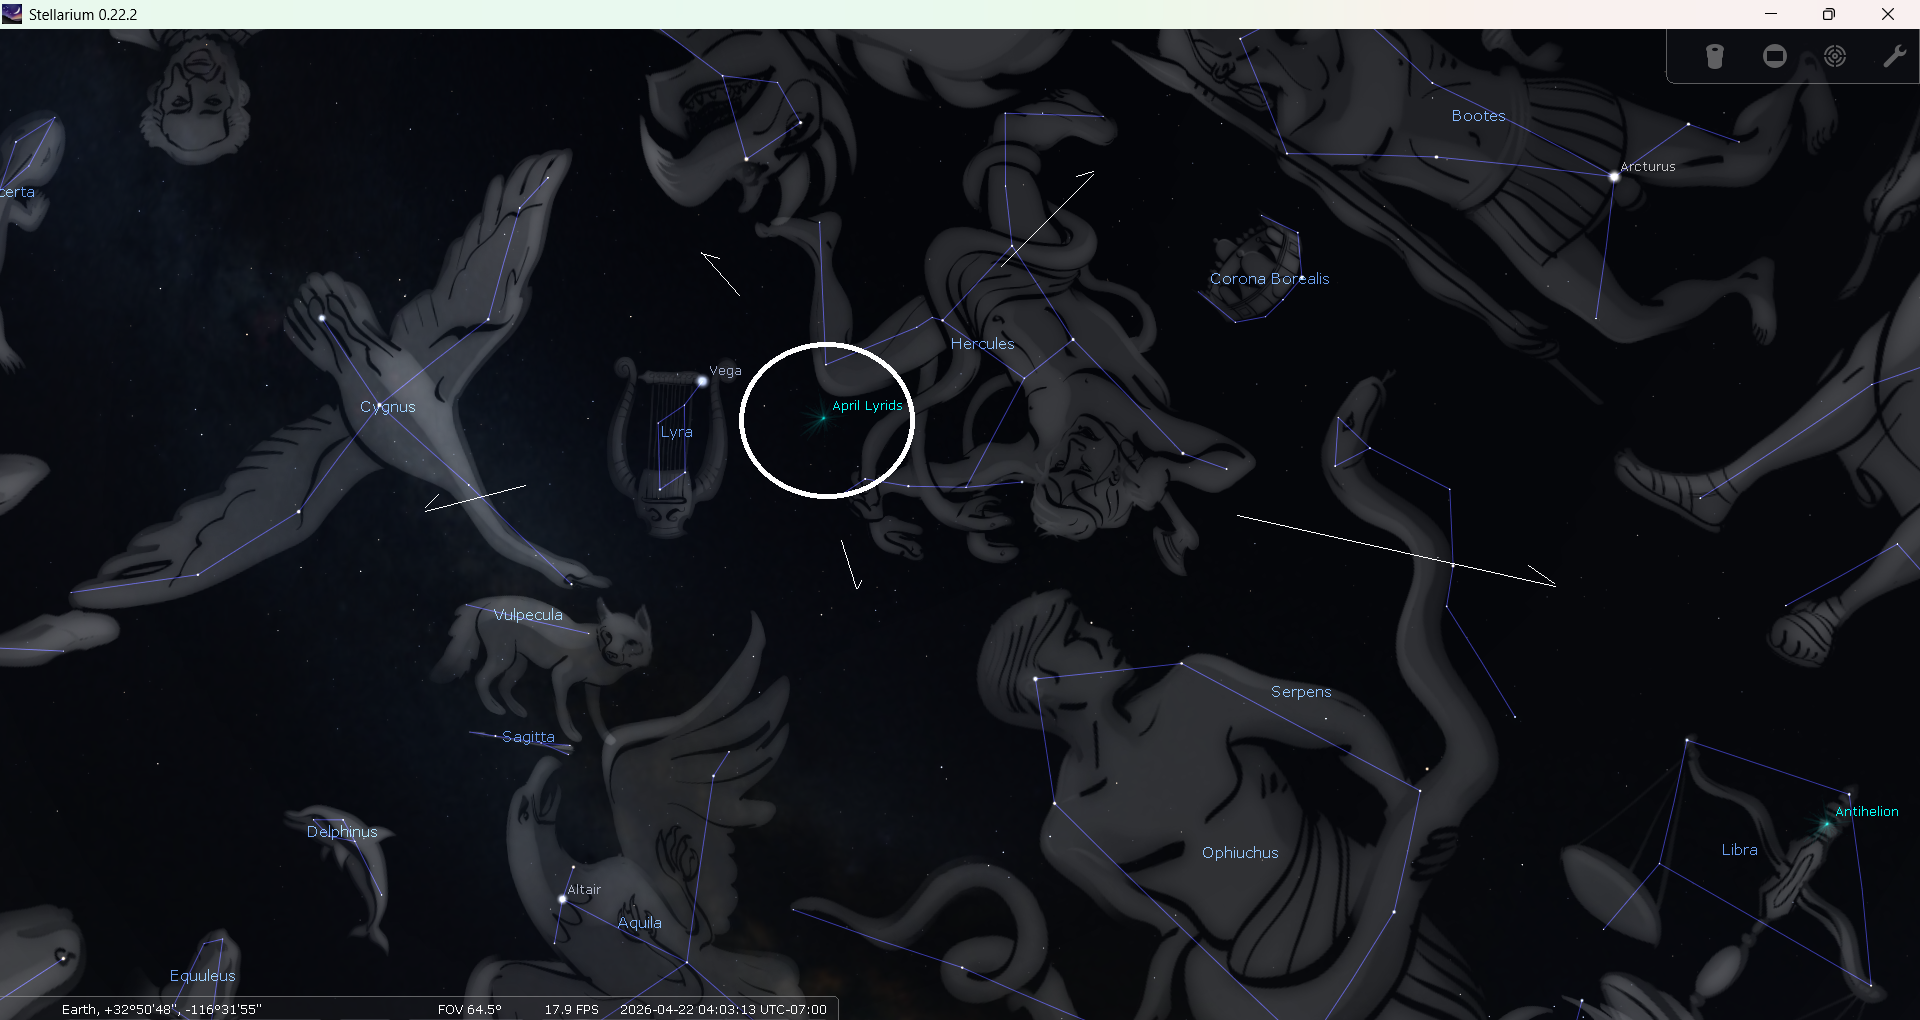
Task: Click the Cygnus constellation label
Action: point(387,407)
